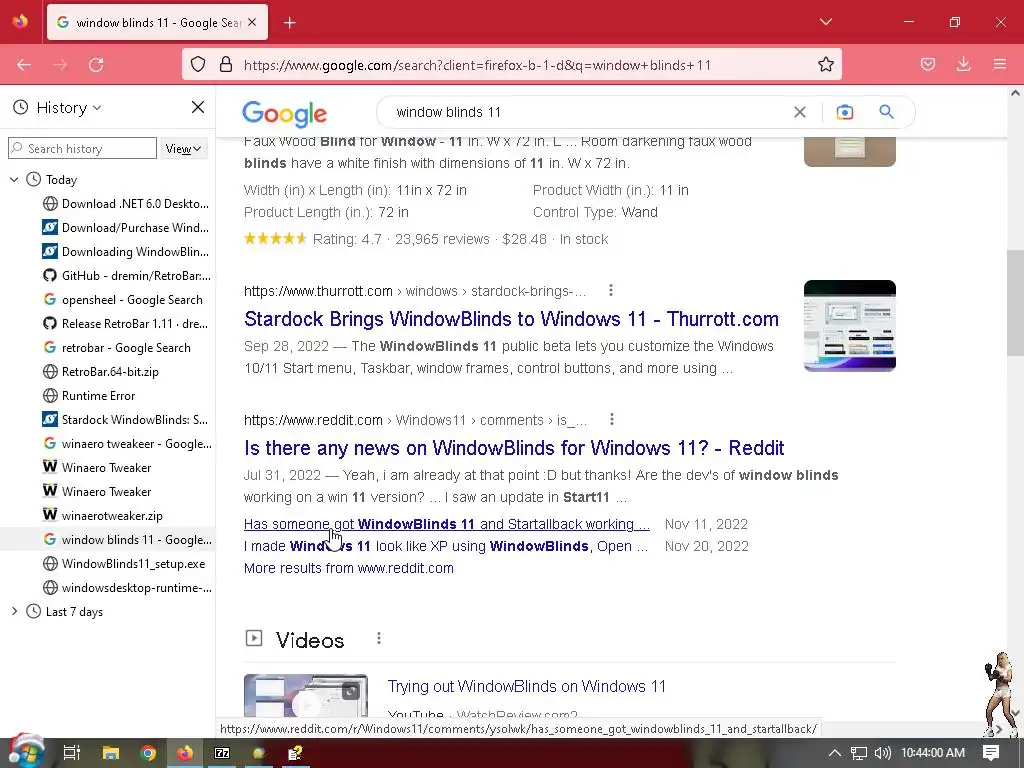Open 'Has someone got WindowBlinds 11' sublink
This screenshot has height=768, width=1024.
pyautogui.click(x=447, y=524)
